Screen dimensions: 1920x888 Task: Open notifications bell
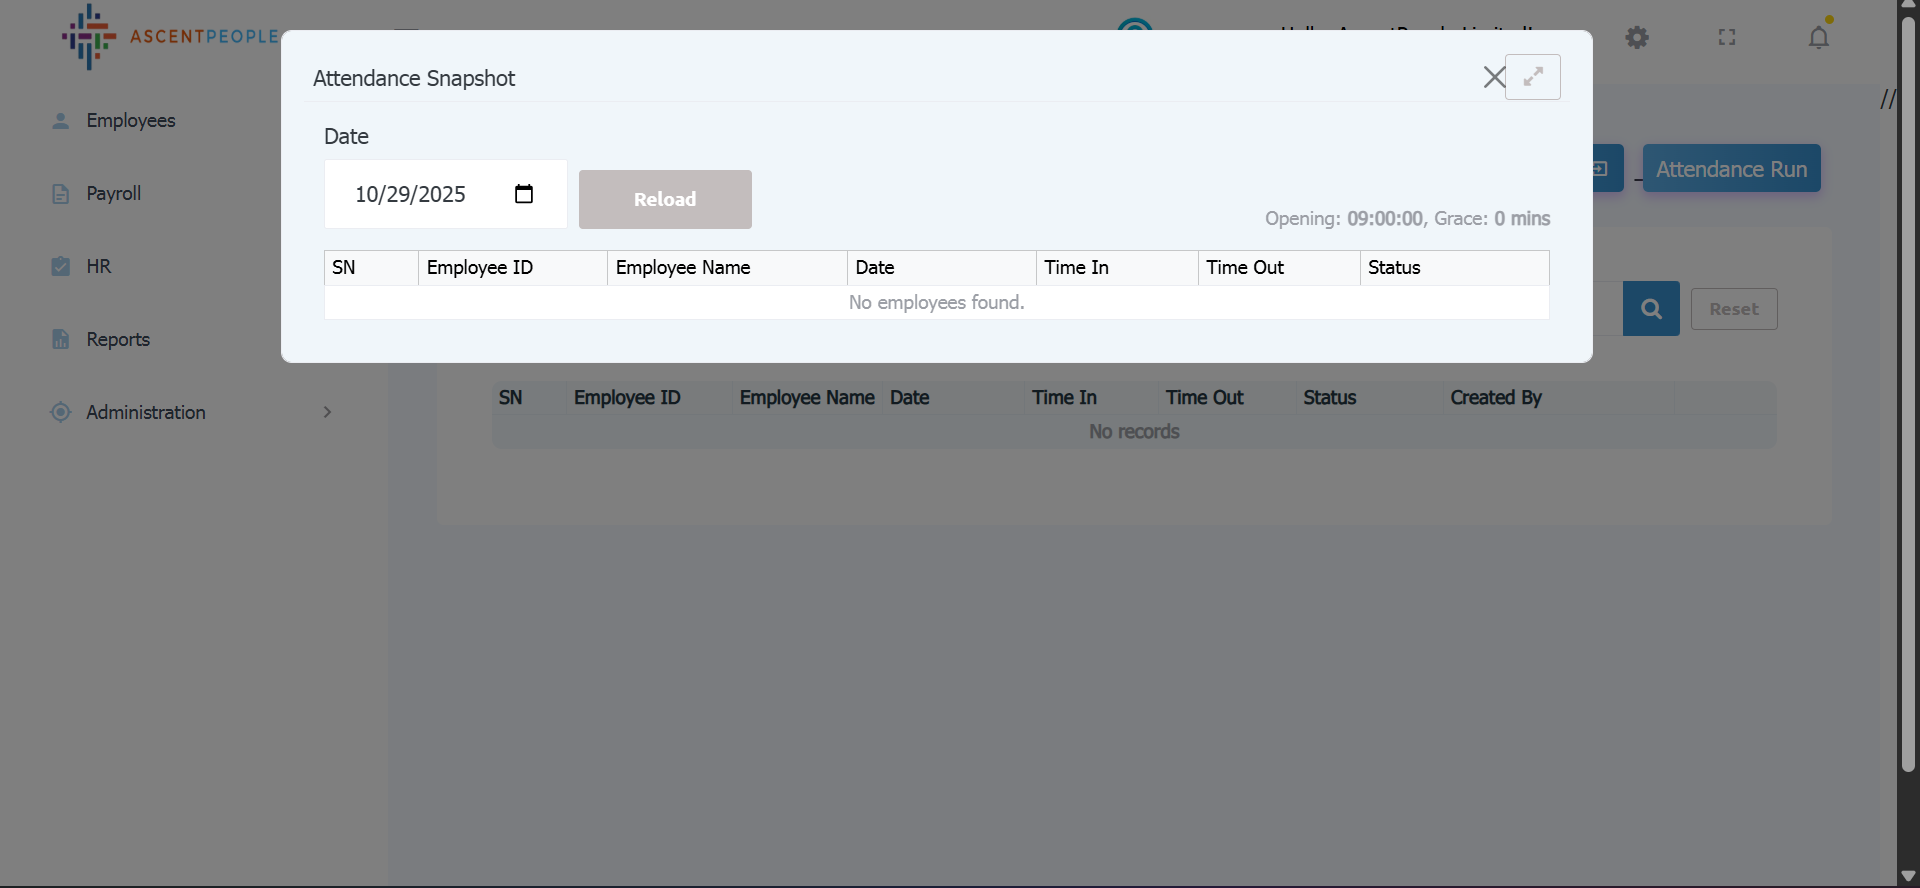tap(1818, 38)
